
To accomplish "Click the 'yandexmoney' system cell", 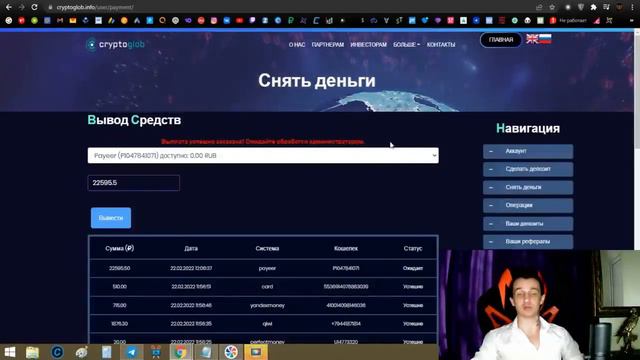I will (x=267, y=305).
